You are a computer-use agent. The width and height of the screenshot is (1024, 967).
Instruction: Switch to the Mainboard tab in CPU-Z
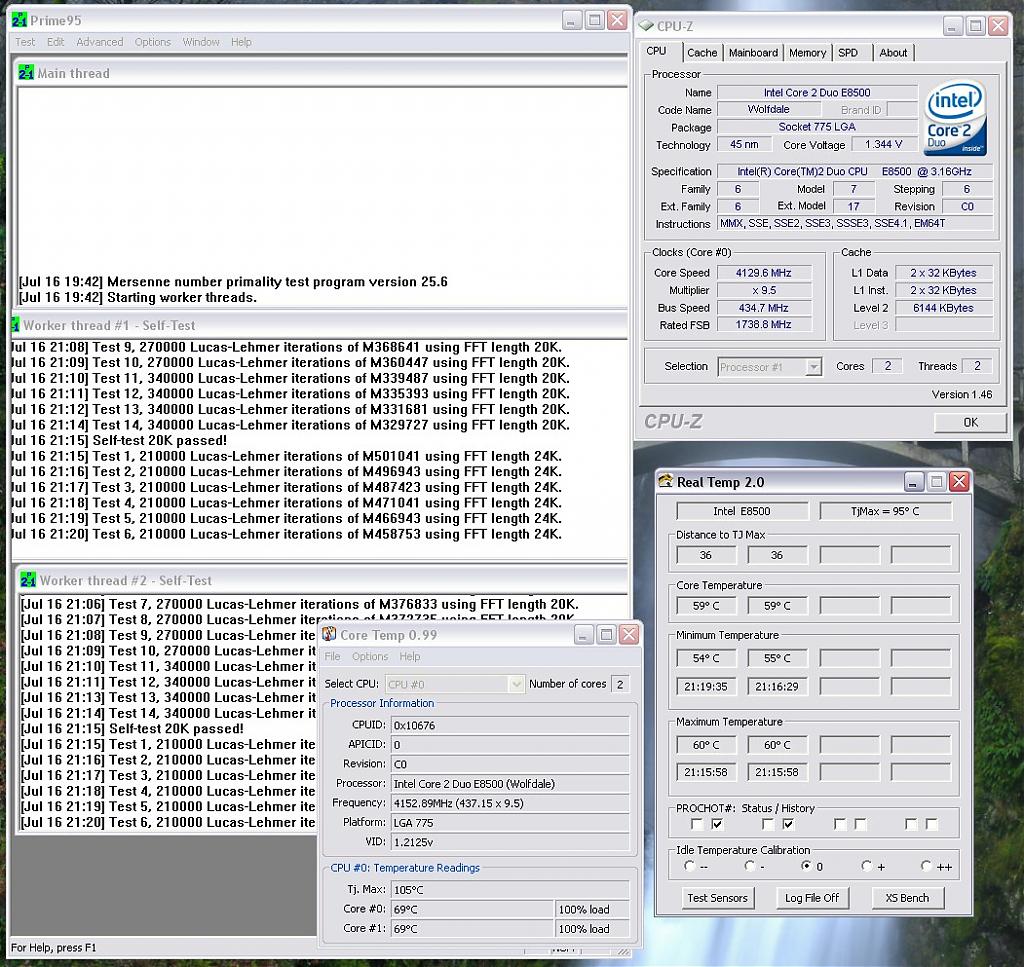753,53
